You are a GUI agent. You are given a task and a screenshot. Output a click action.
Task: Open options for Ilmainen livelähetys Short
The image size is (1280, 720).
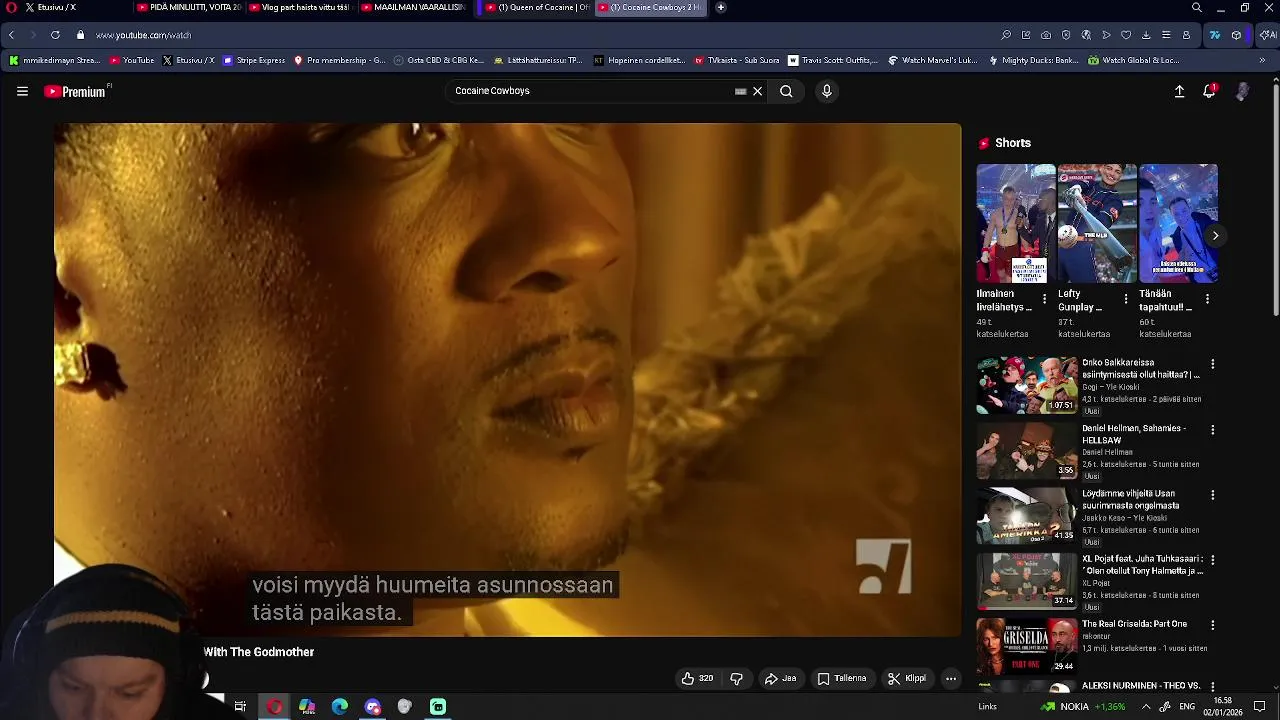coord(1045,299)
